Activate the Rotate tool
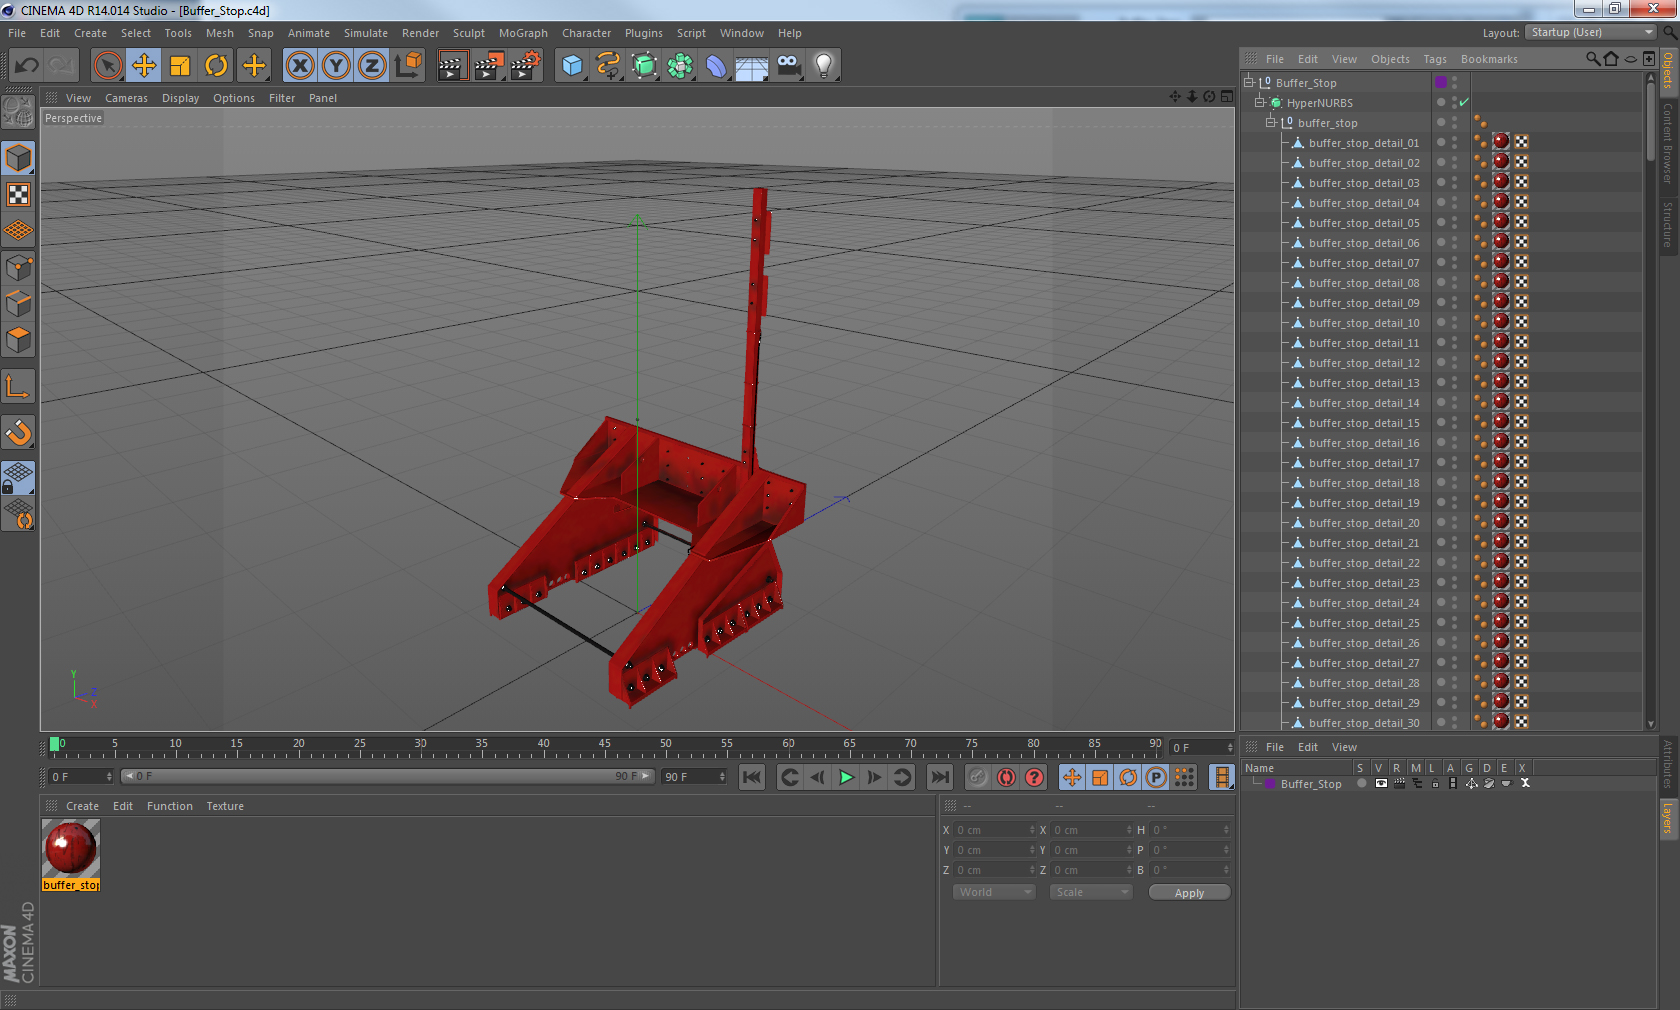 pos(216,66)
